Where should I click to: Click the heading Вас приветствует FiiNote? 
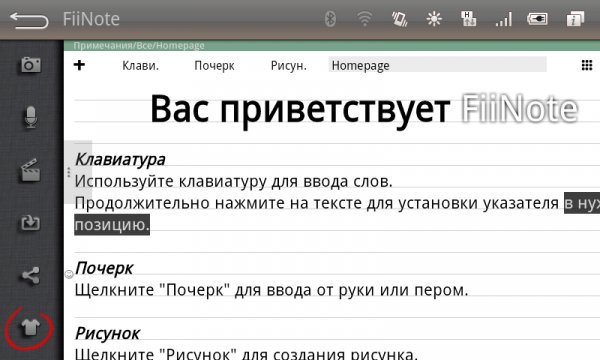point(364,110)
